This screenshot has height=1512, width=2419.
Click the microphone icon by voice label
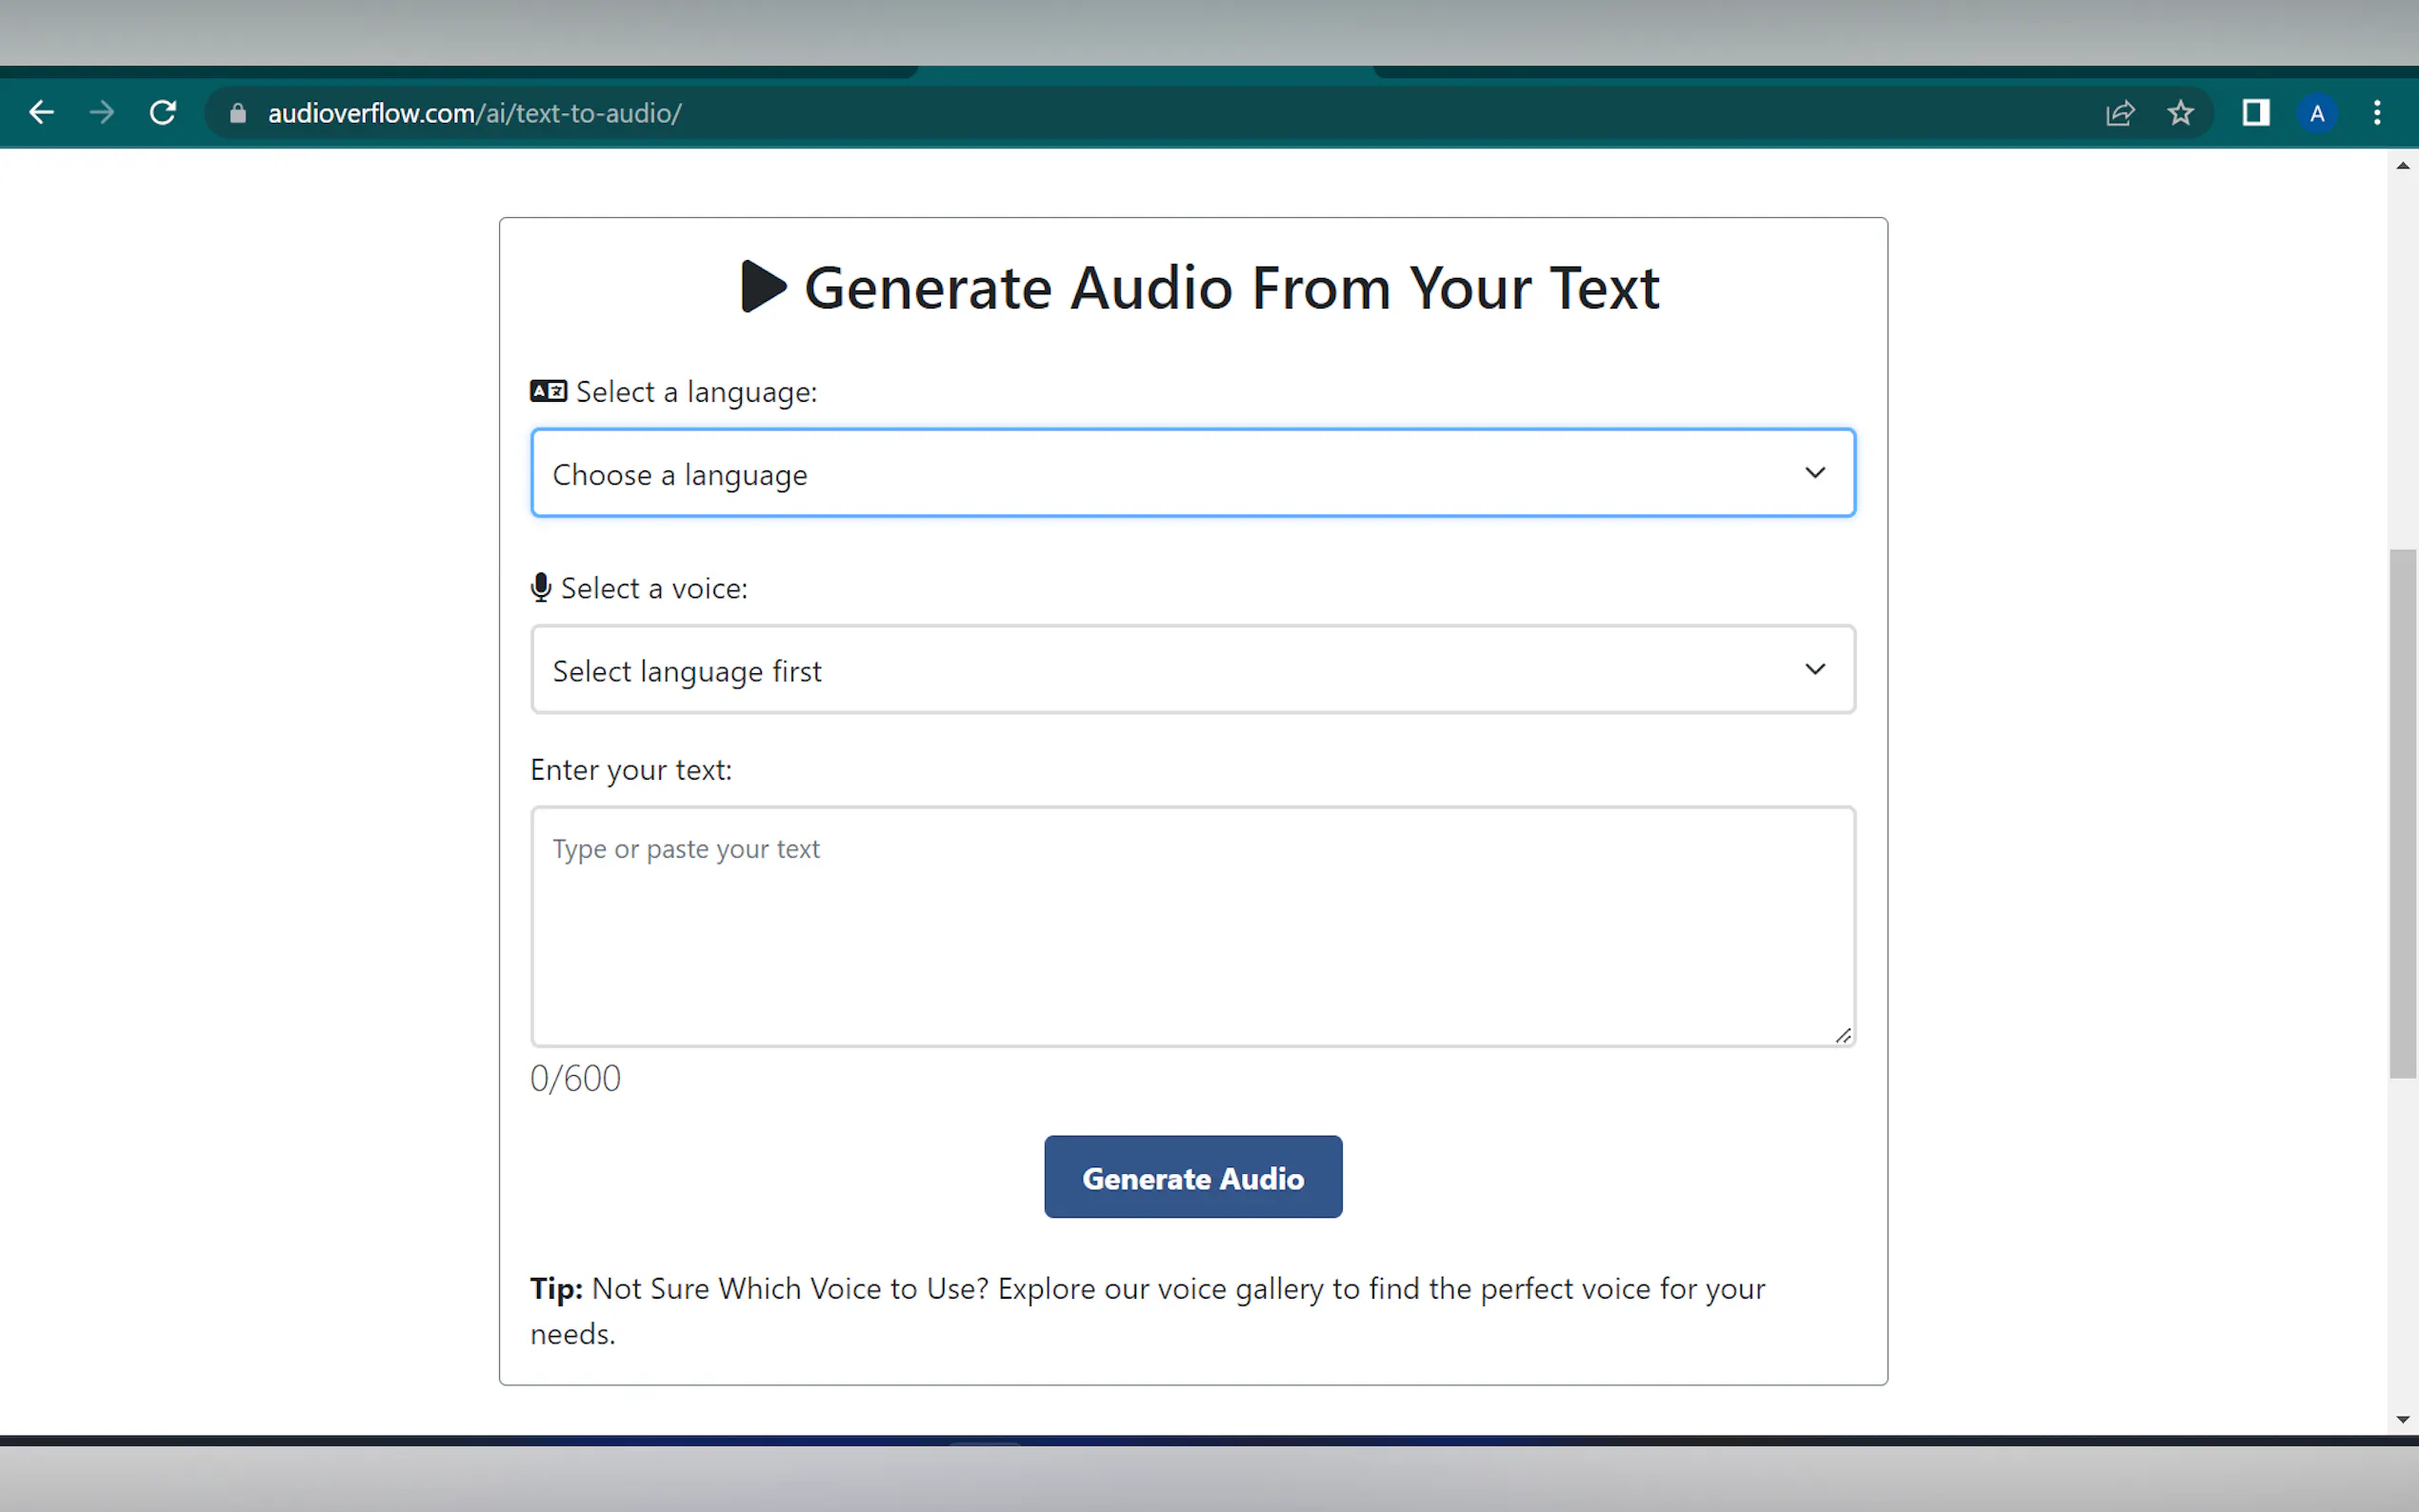[541, 588]
